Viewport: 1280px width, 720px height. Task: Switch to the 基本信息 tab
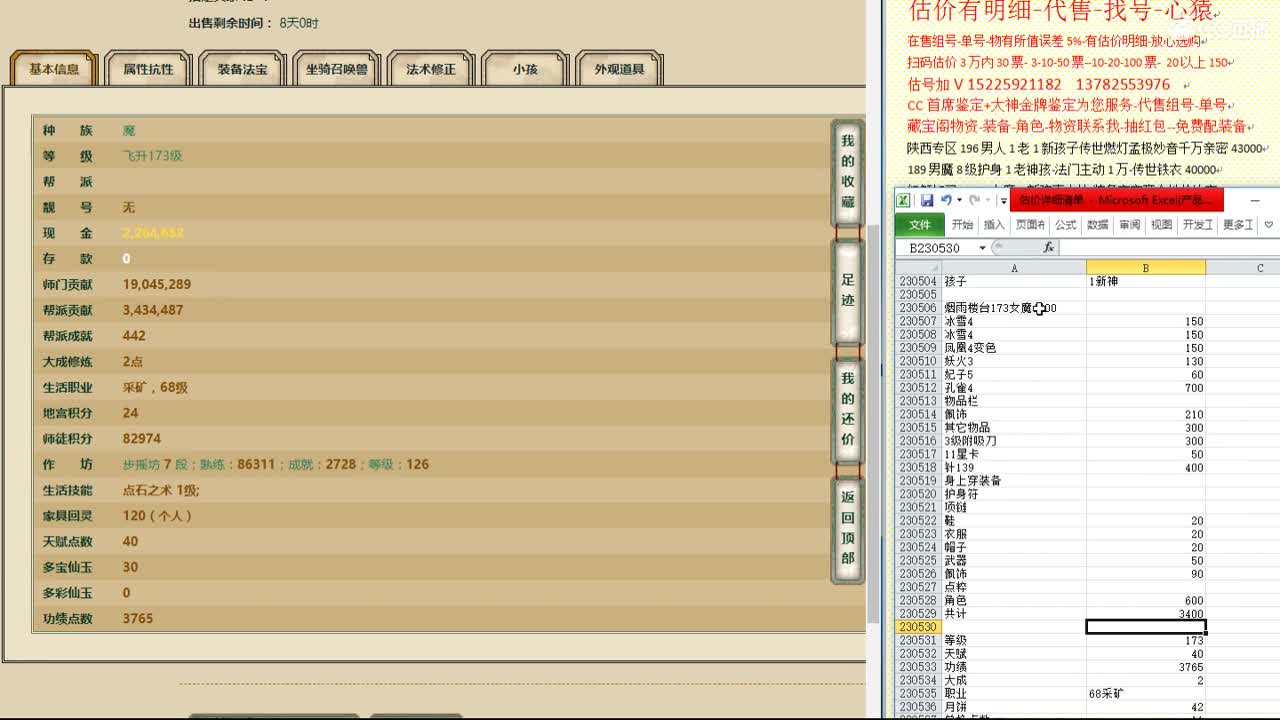(54, 69)
